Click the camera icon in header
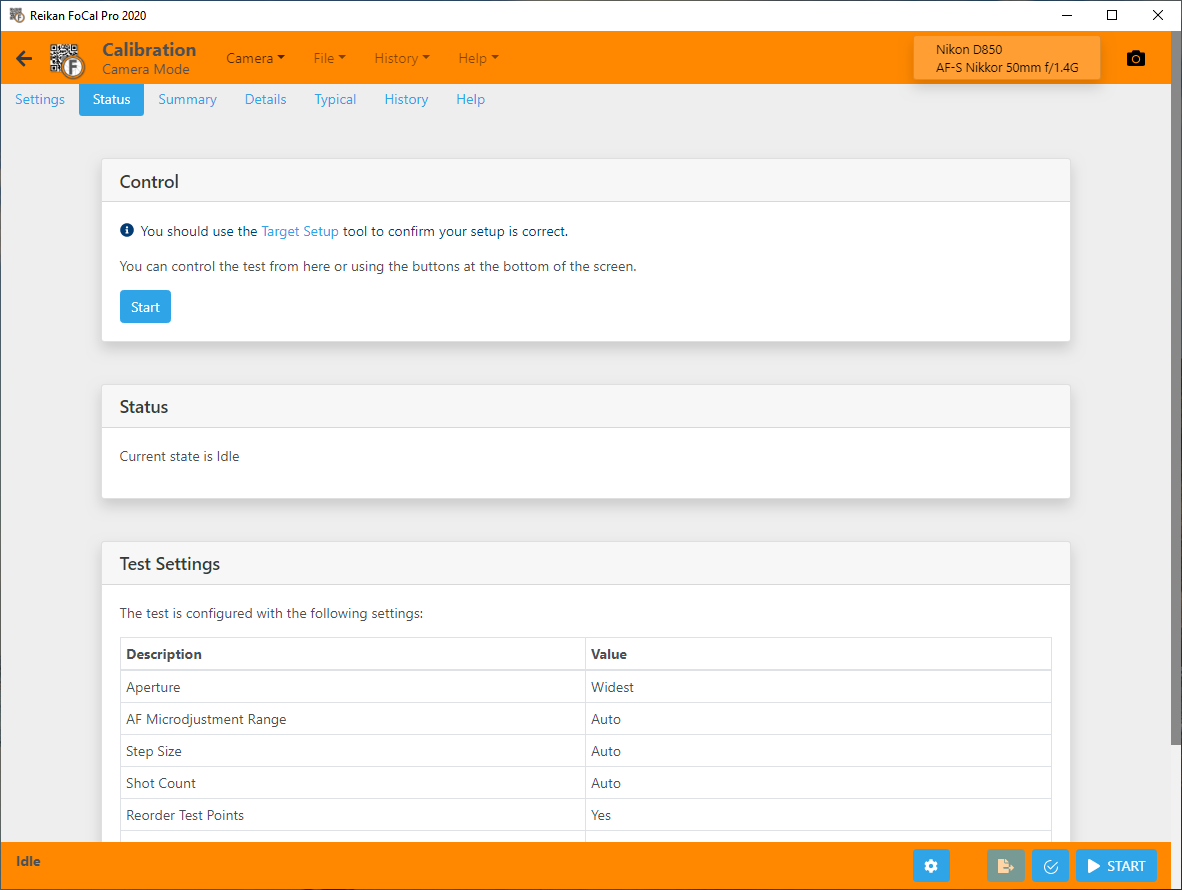Screen dimensions: 1182x890 [1135, 59]
